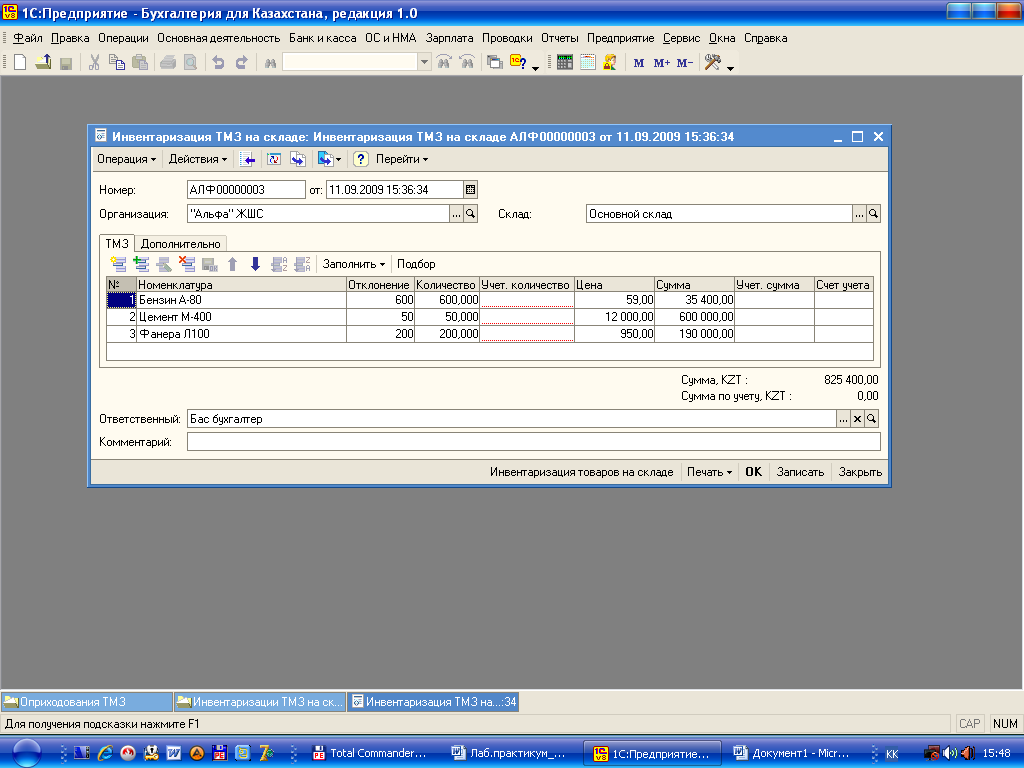Clear Ответственный field with X button

(x=857, y=419)
